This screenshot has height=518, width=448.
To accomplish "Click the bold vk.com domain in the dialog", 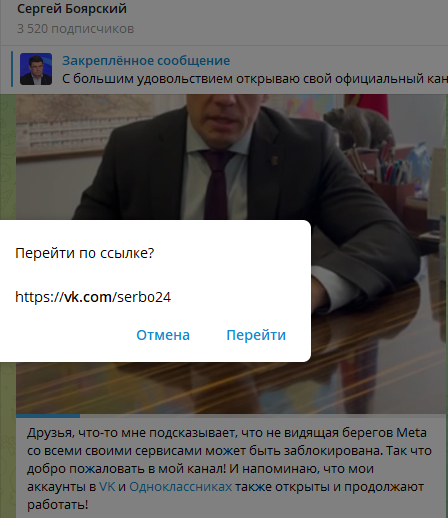I will tap(88, 297).
